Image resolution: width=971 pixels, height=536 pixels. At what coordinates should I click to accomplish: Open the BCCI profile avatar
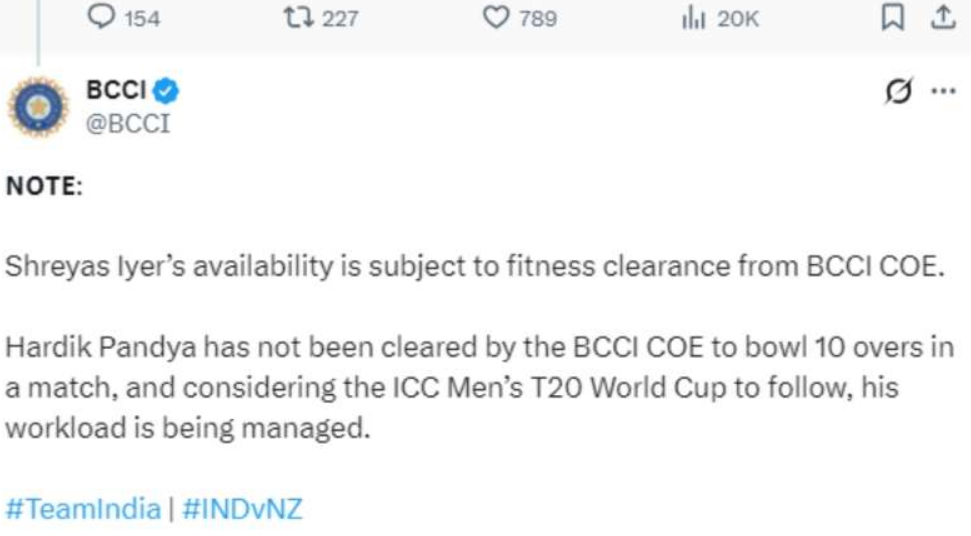[x=38, y=106]
